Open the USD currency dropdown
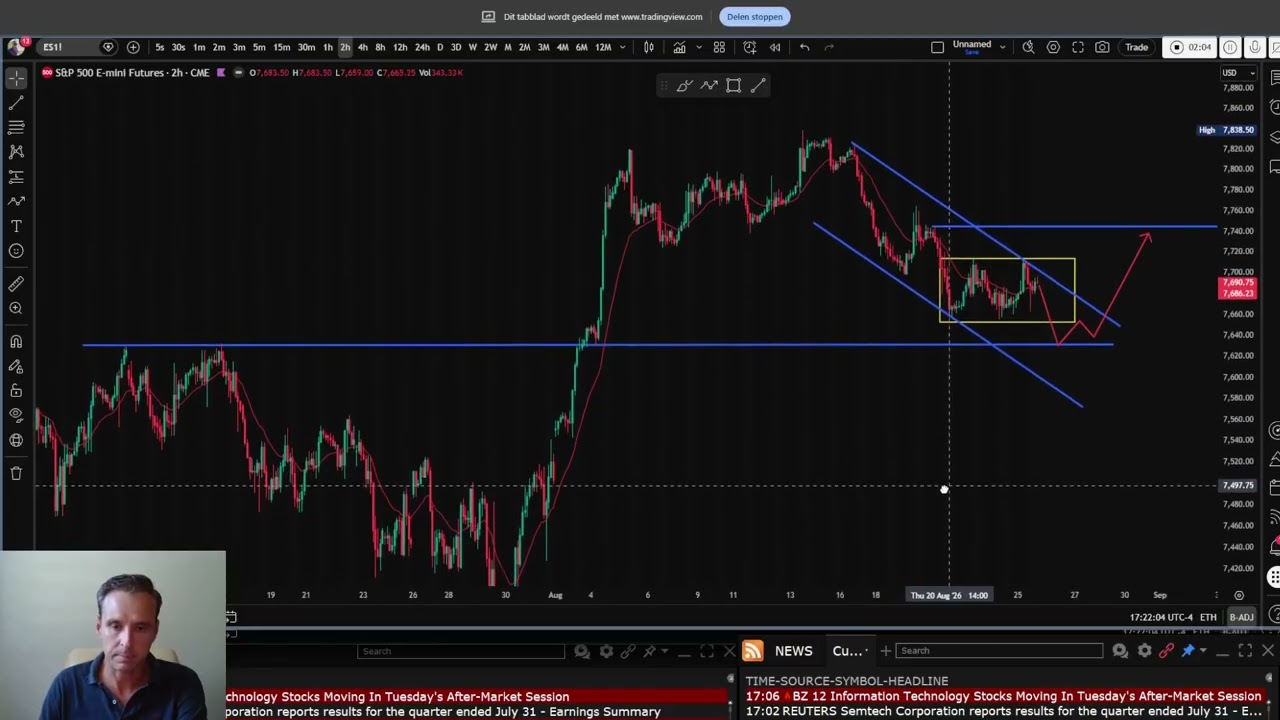Screen dimensions: 1280x720 1239,73
